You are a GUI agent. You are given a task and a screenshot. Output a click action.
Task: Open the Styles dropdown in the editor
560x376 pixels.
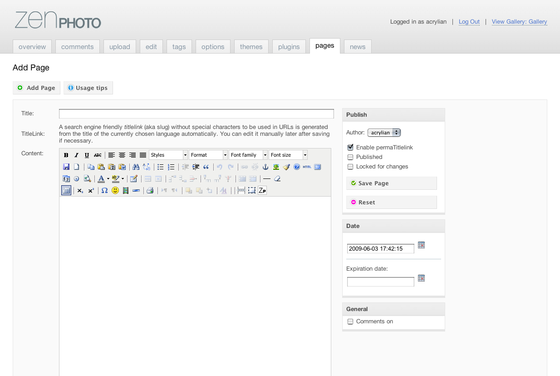168,155
